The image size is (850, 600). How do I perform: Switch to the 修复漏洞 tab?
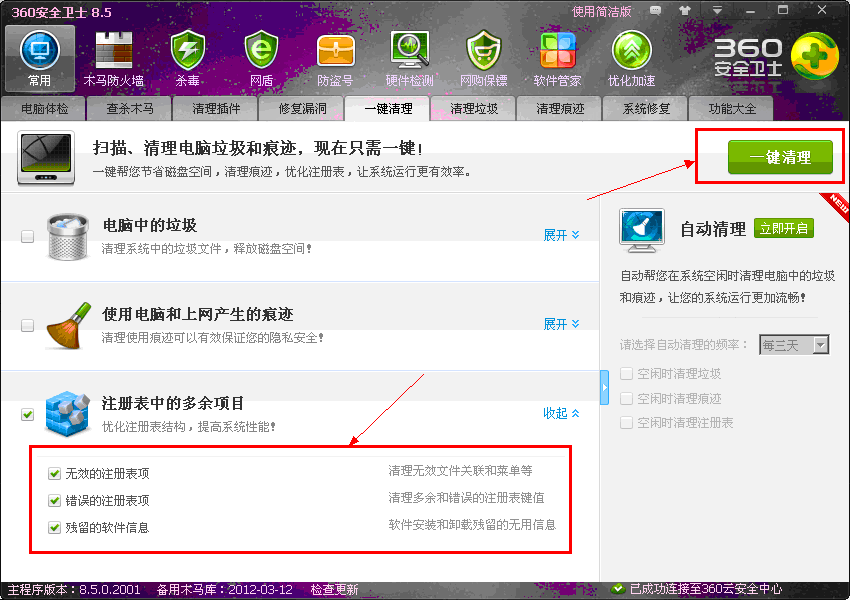[x=302, y=108]
